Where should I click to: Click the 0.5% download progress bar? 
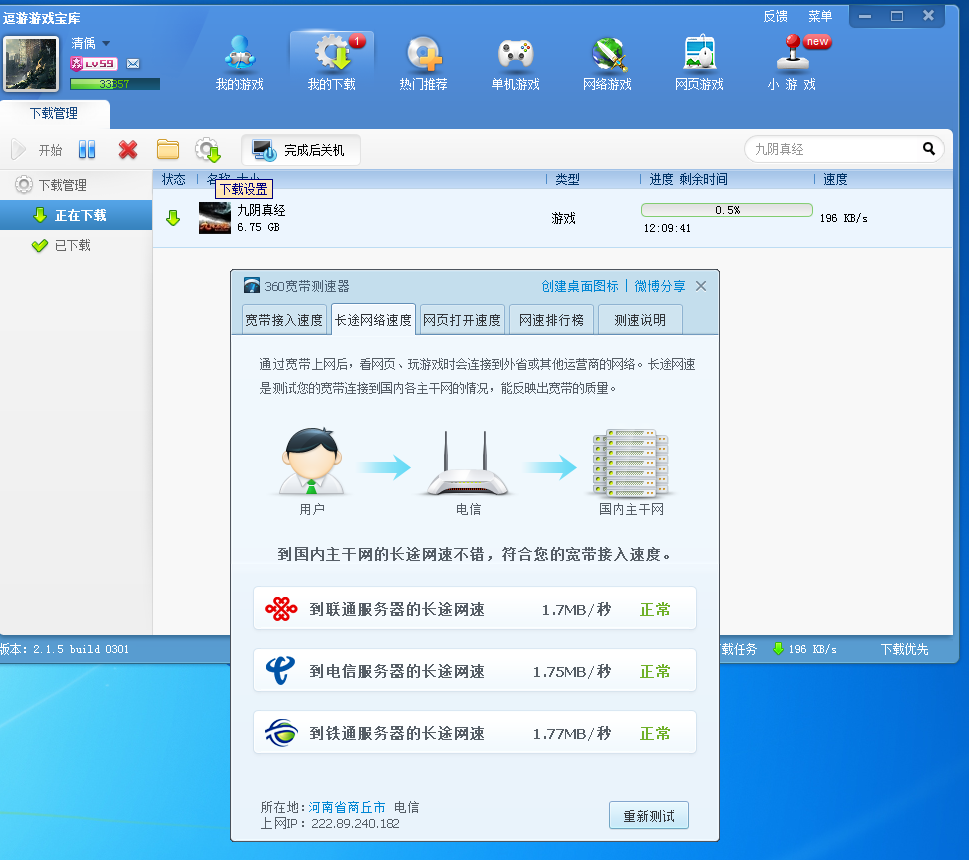point(727,210)
